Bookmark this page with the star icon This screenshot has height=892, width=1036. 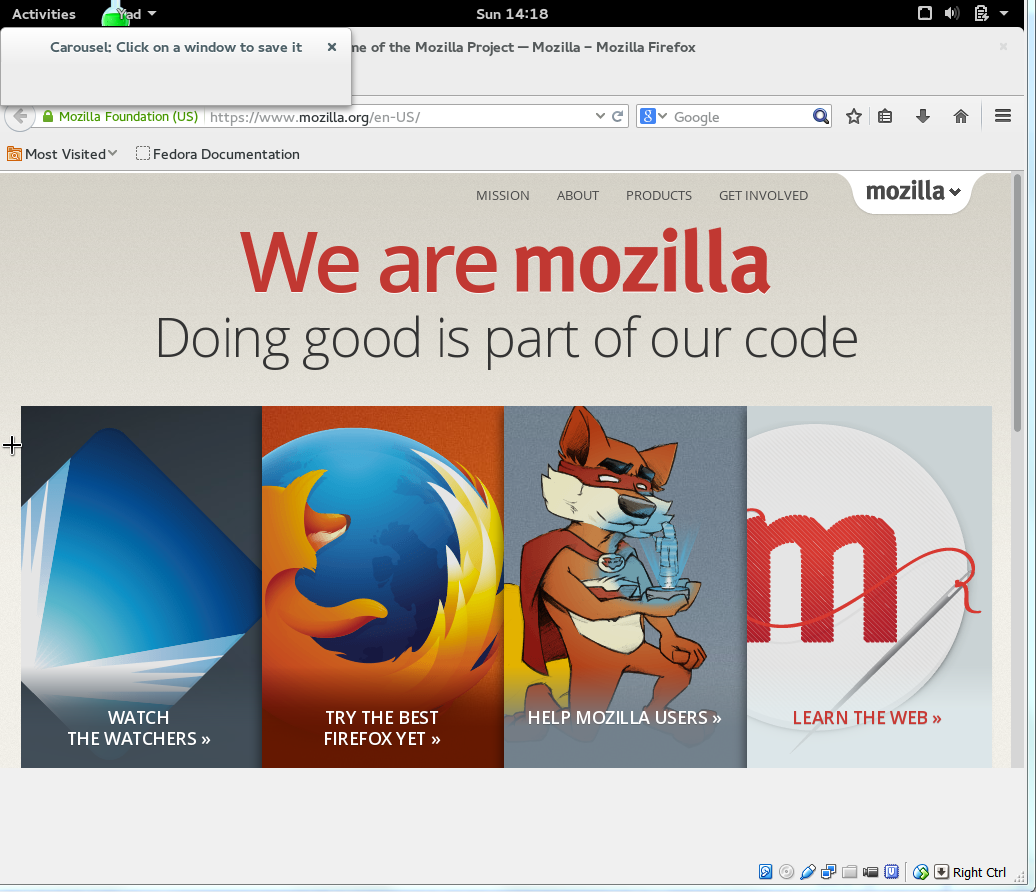[x=854, y=117]
